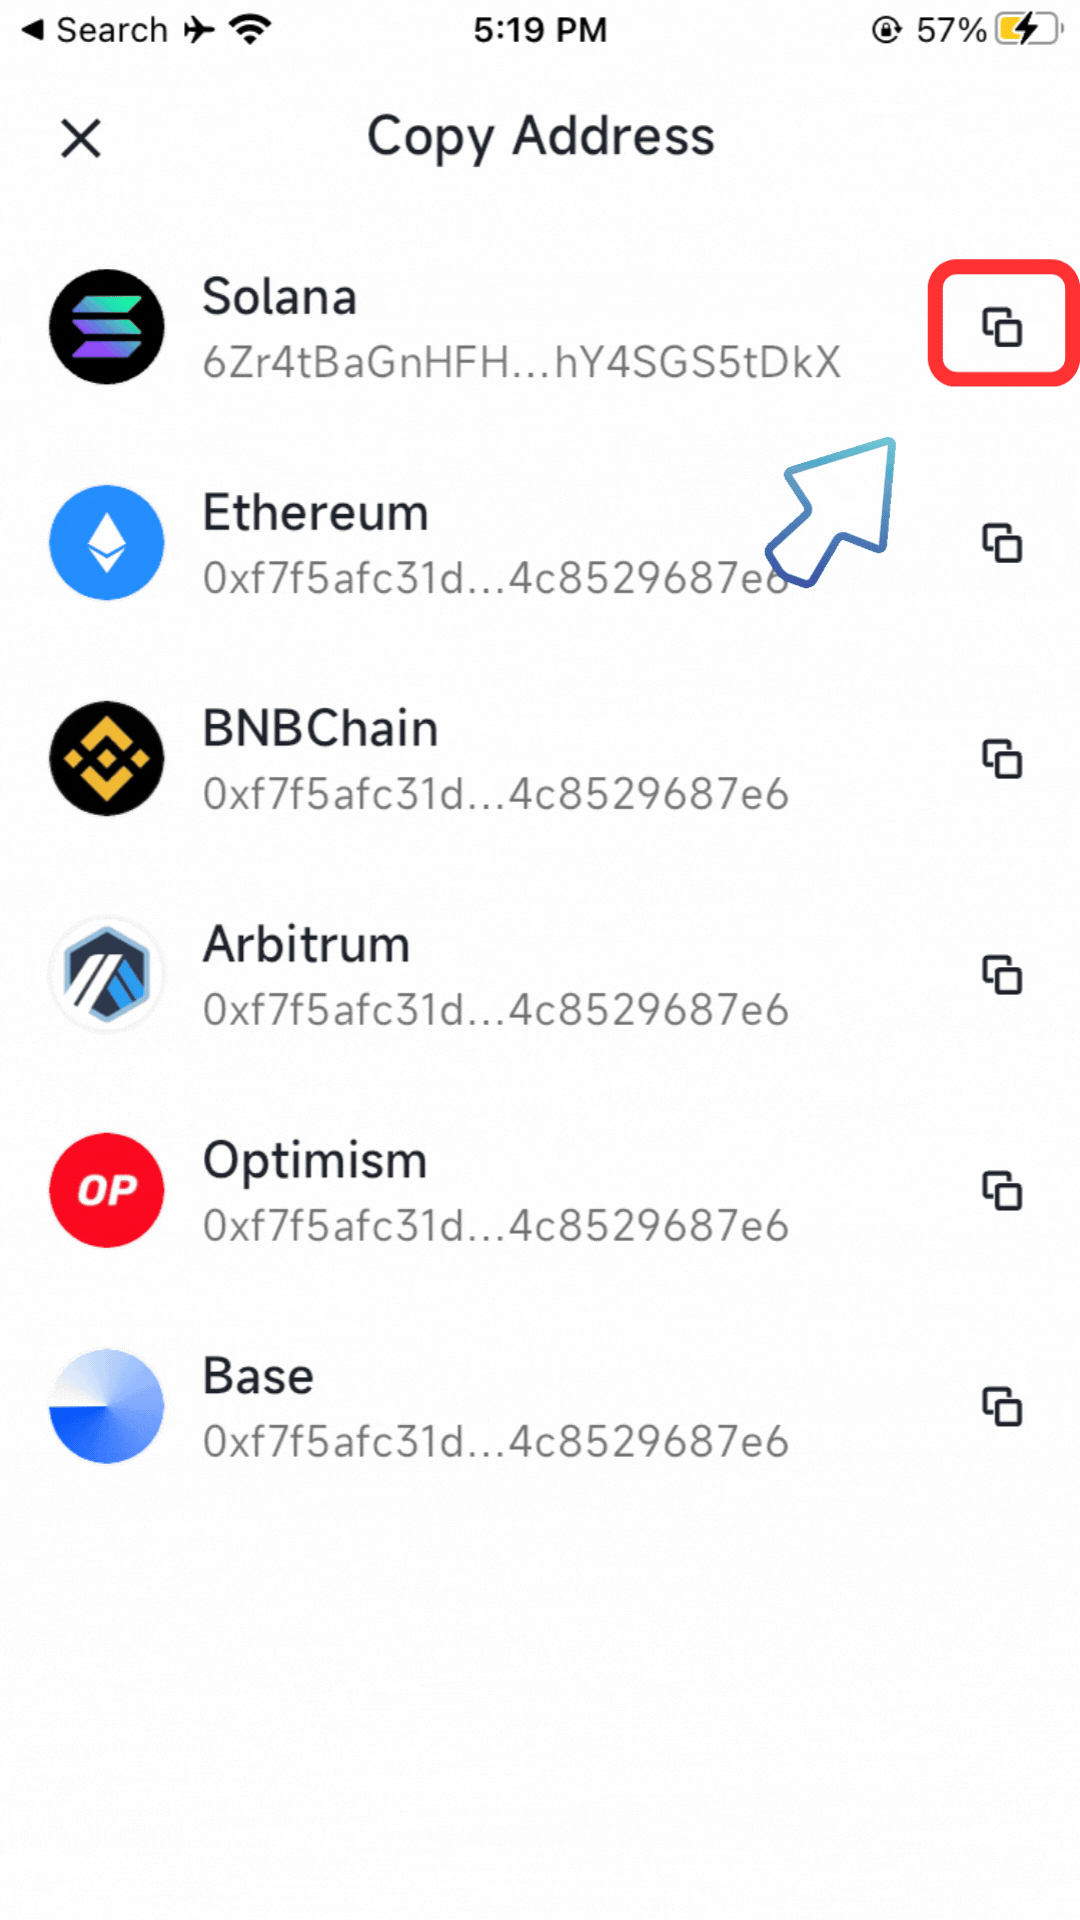Select the Optimism network name

click(x=314, y=1161)
